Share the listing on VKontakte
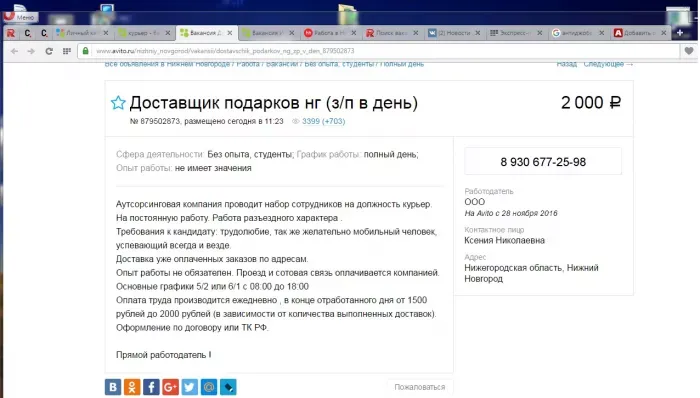 tap(113, 387)
